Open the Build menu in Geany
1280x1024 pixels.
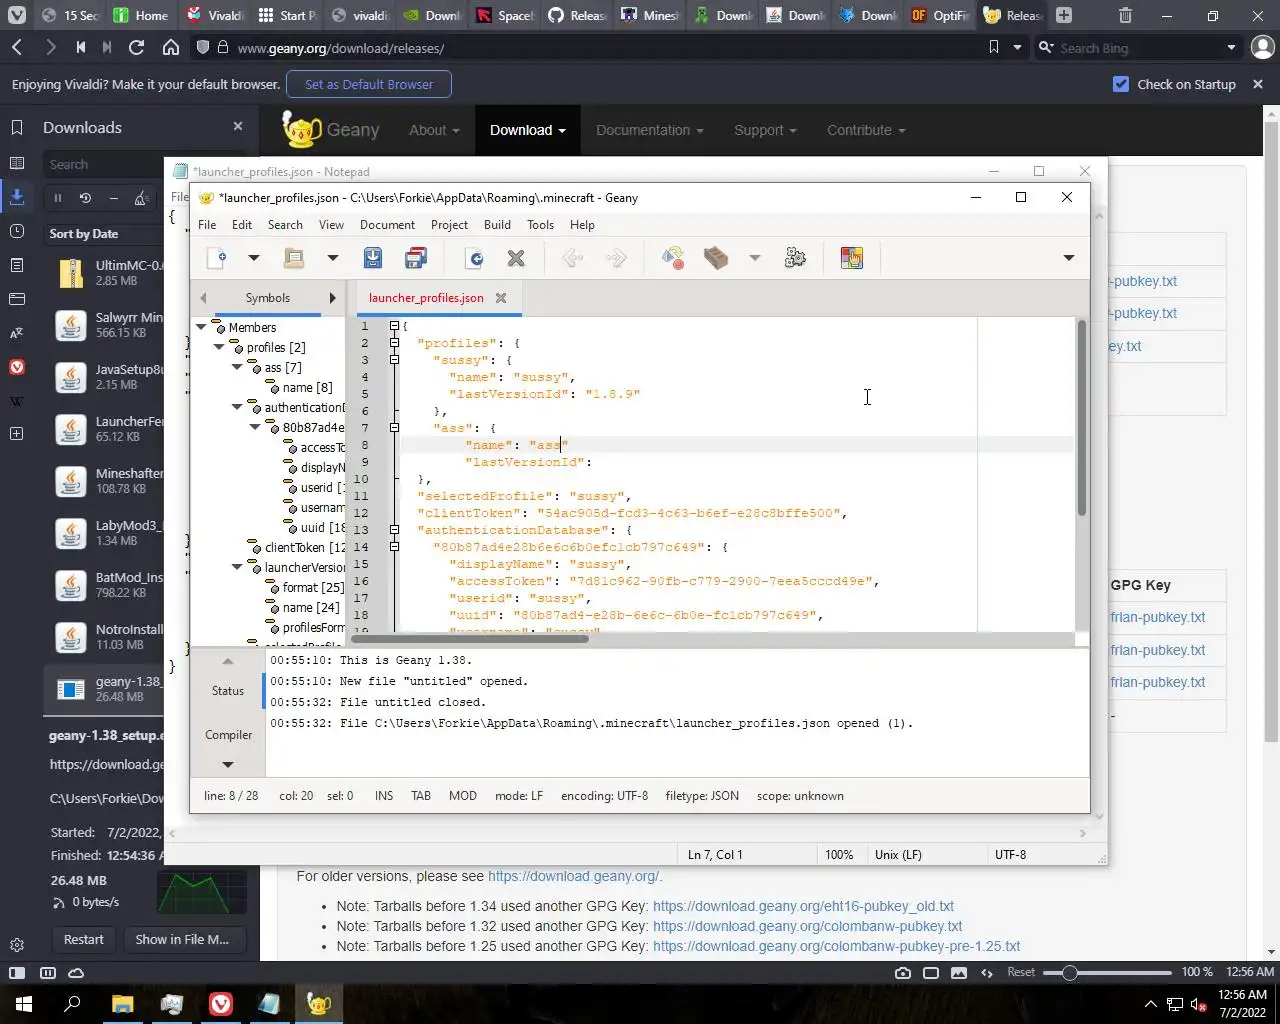tap(497, 225)
